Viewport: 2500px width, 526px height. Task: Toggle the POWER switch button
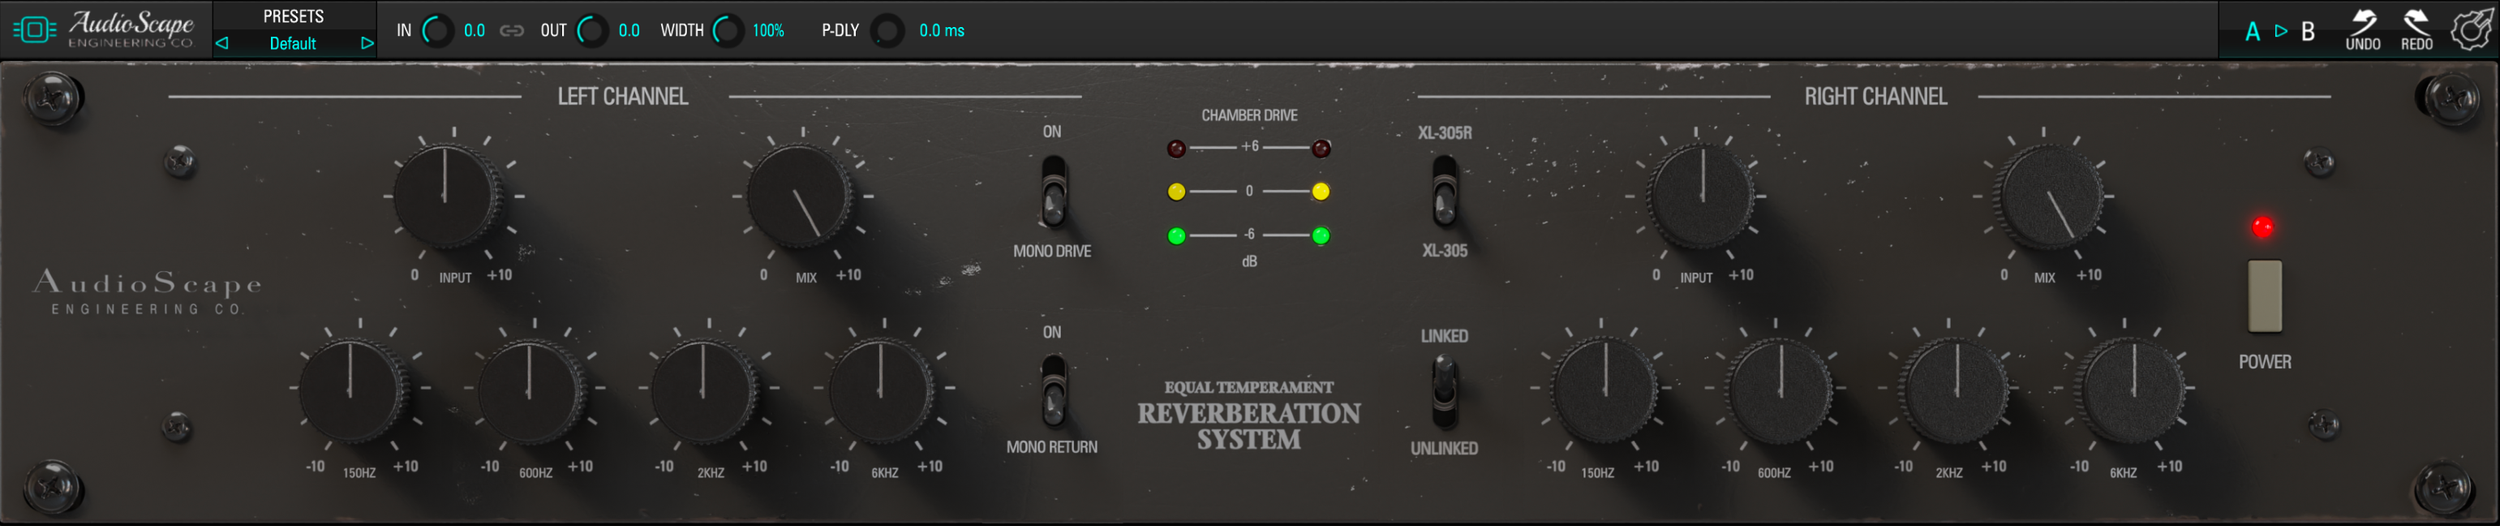pos(2265,296)
